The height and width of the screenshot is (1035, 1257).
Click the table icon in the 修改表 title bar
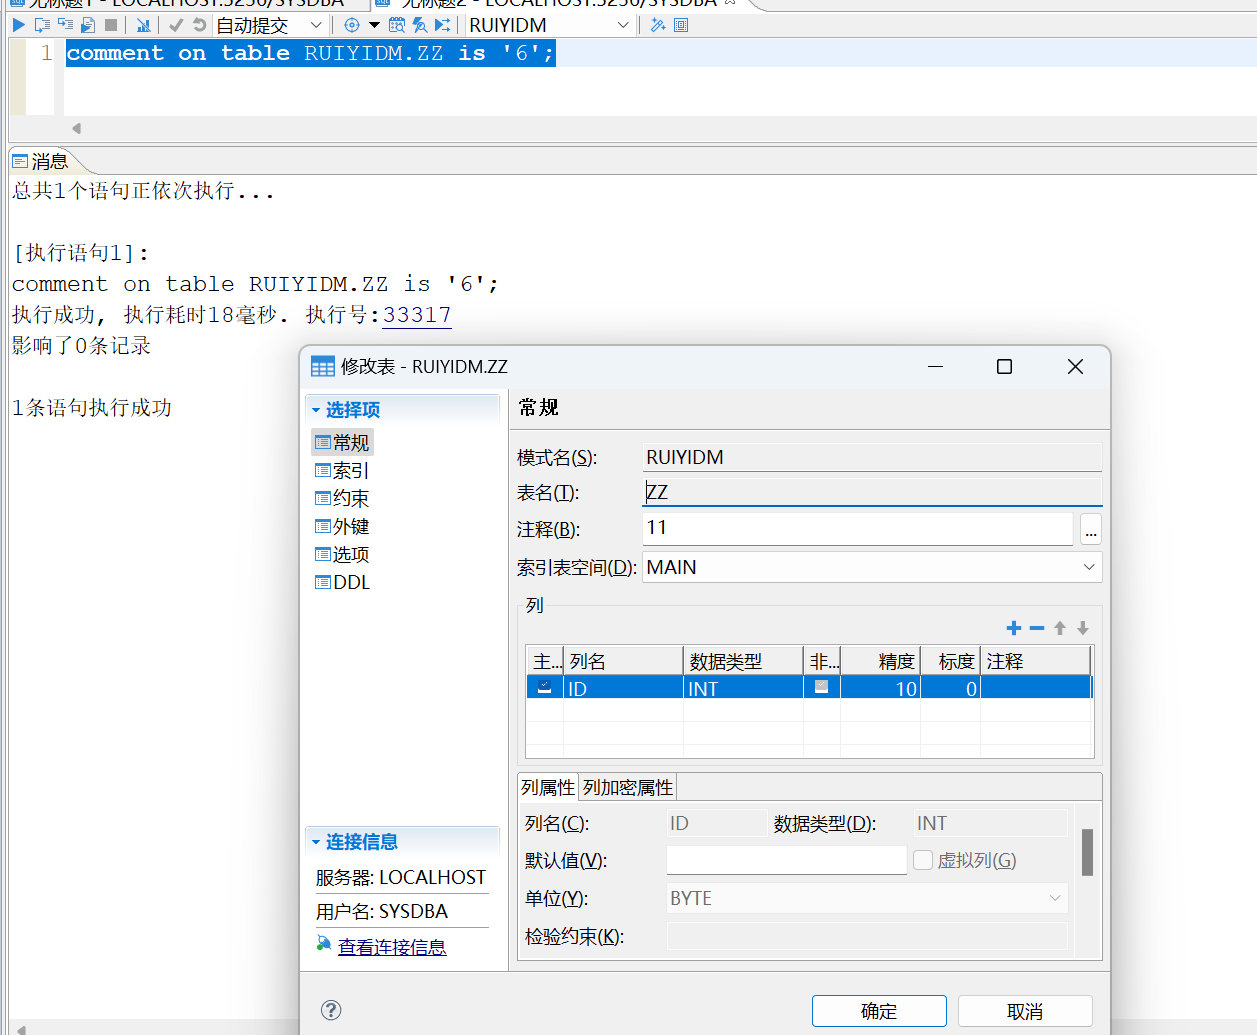(x=323, y=367)
